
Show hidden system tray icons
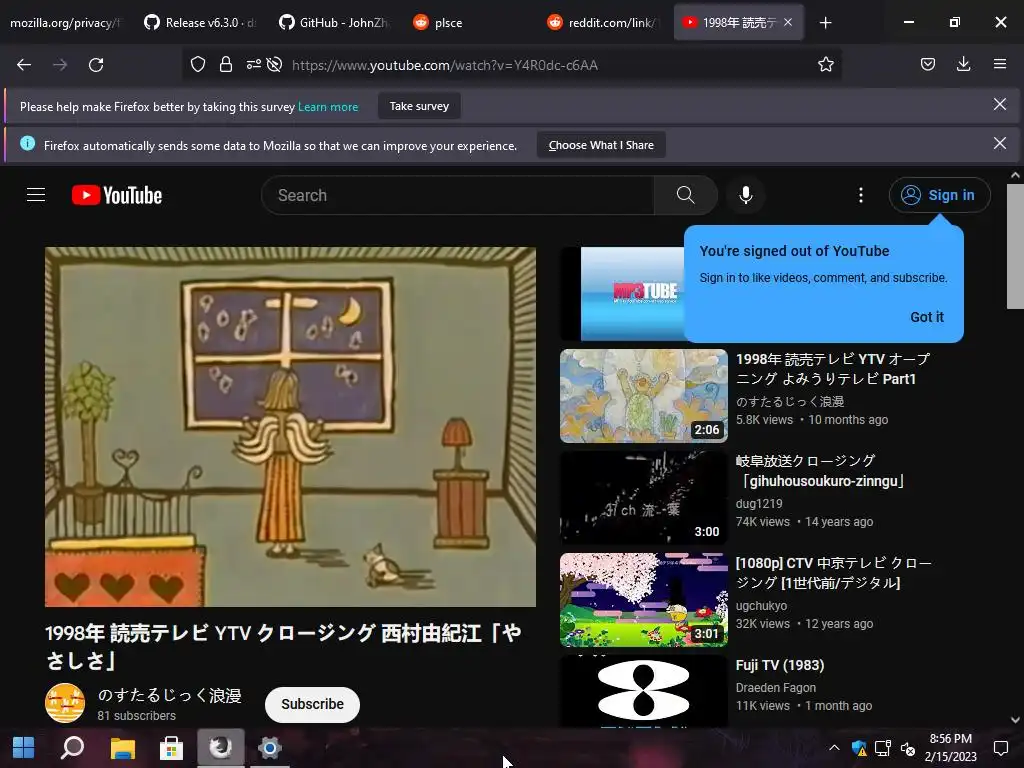tap(835, 748)
